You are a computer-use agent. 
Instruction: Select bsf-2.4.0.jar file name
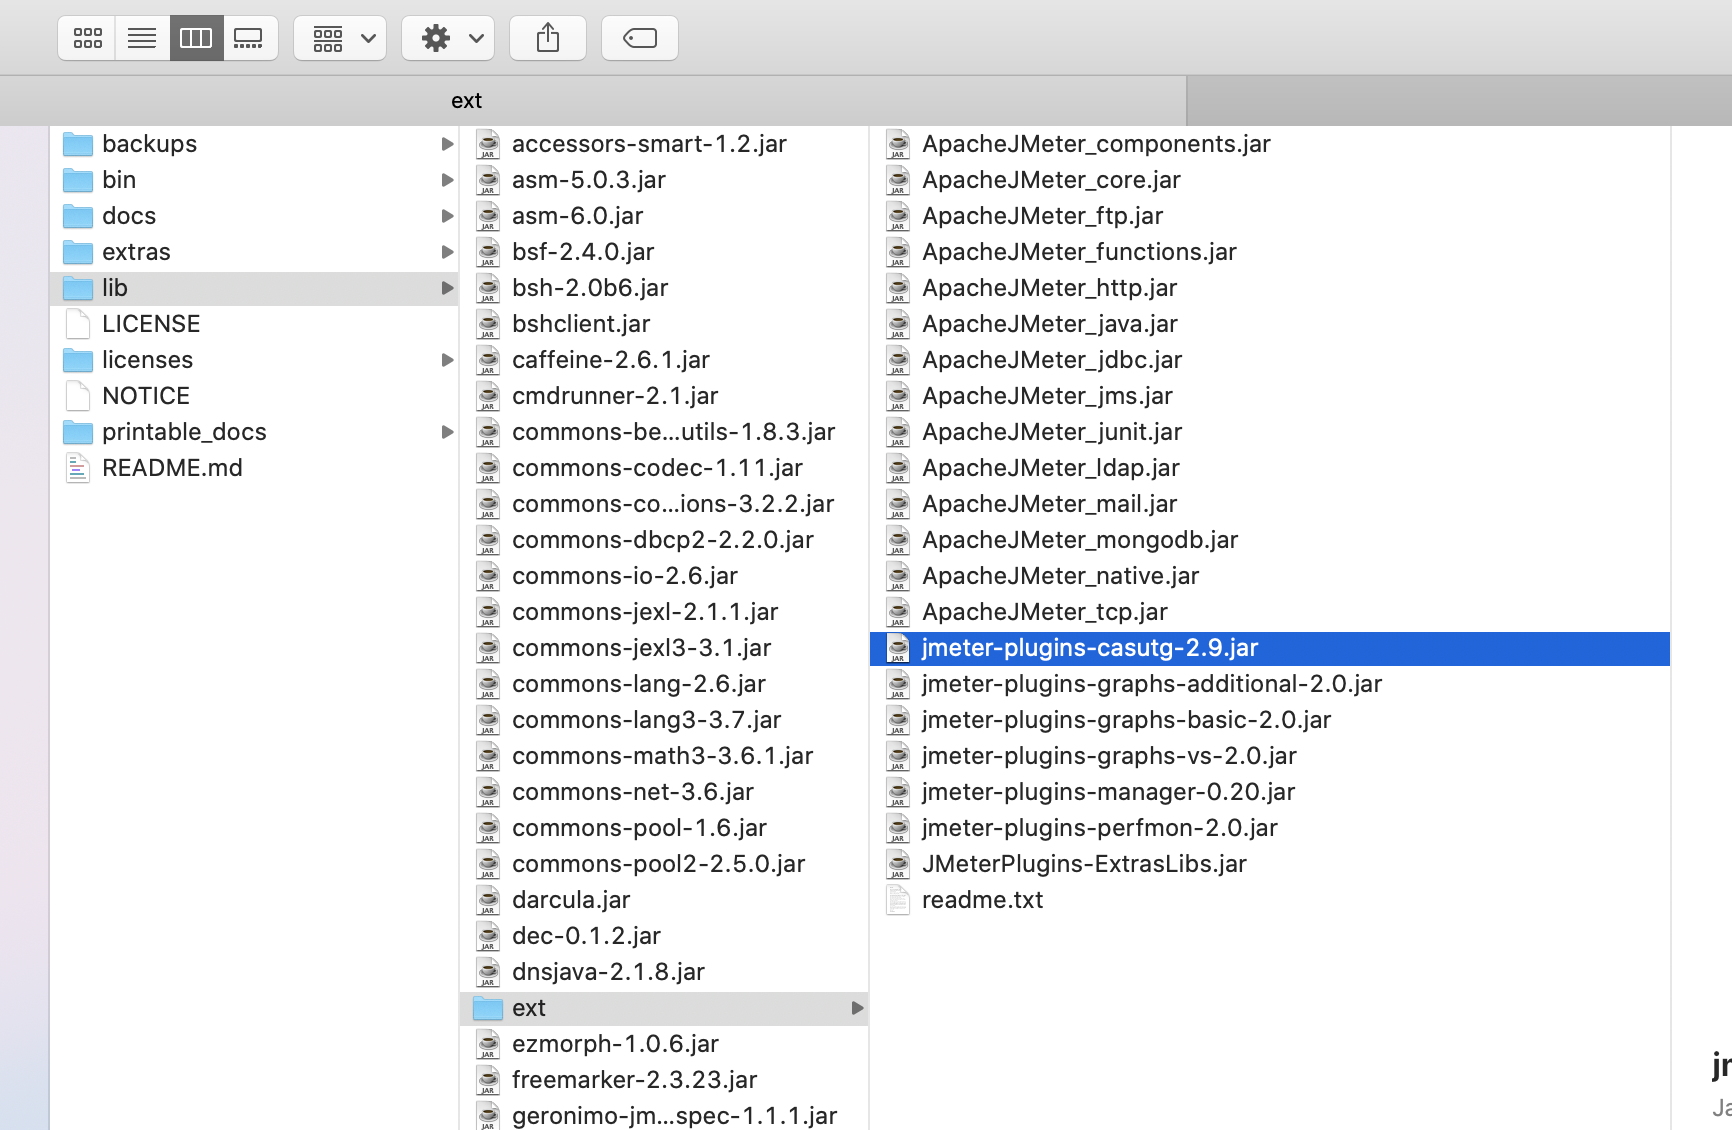click(583, 252)
